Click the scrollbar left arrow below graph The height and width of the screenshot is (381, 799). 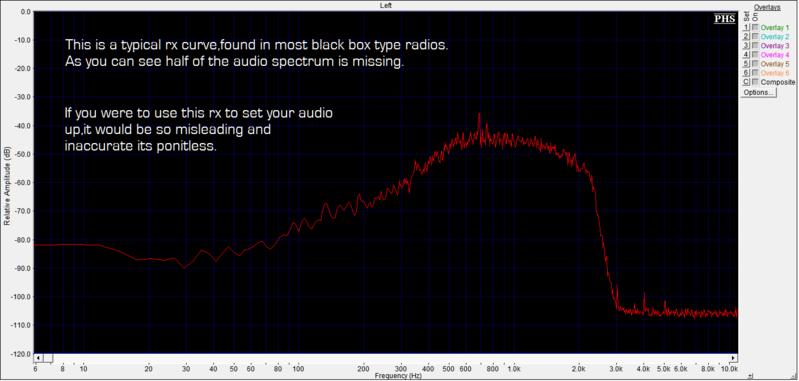[x=37, y=358]
